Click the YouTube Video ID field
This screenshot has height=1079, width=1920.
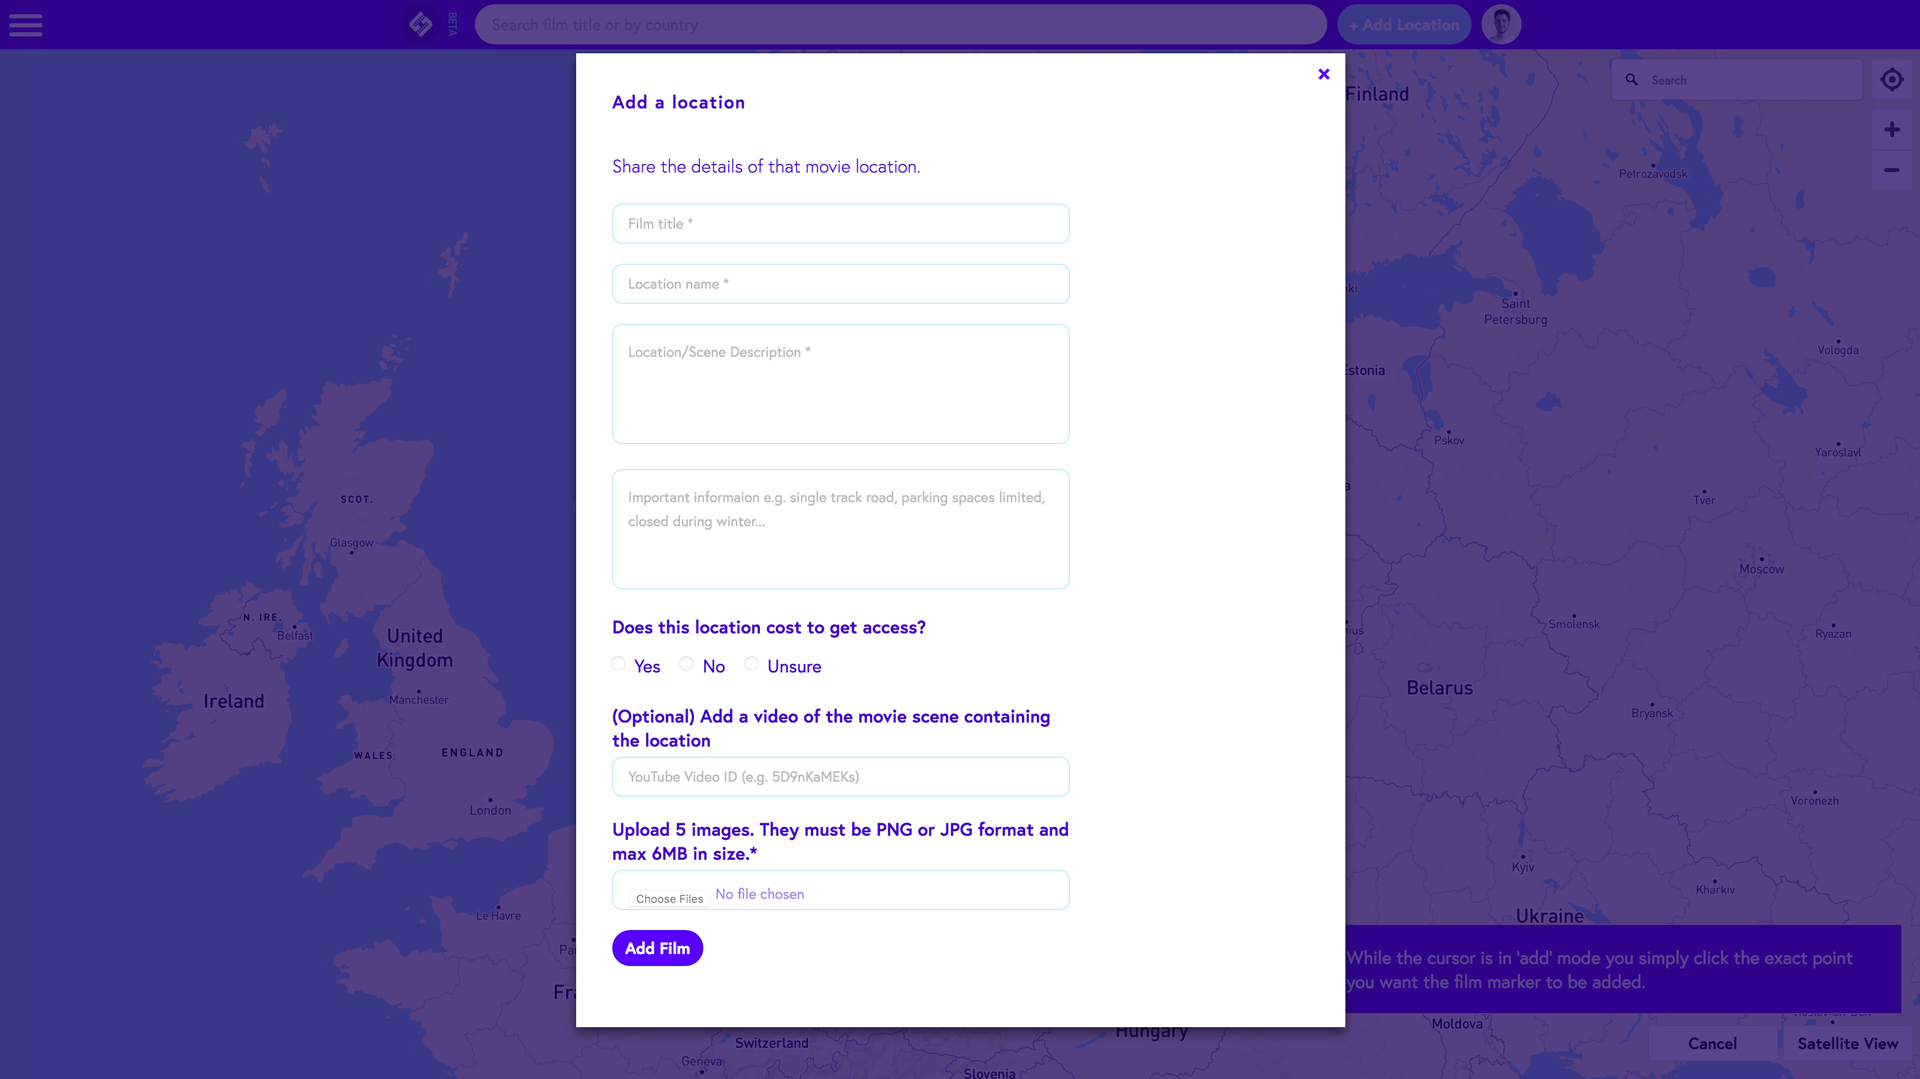(x=840, y=777)
